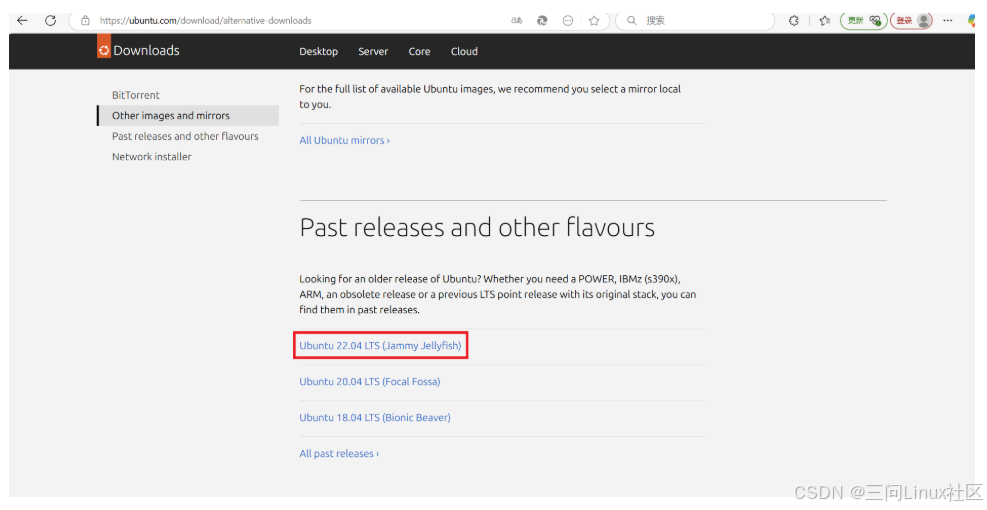Viewport: 987px width, 510px height.
Task: Select Network installer in the sidebar
Action: [152, 157]
